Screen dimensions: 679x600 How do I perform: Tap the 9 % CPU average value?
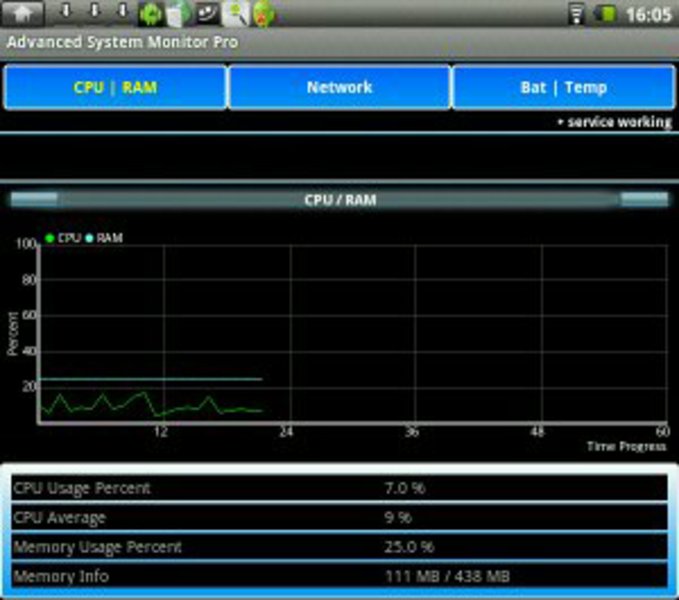pyautogui.click(x=398, y=517)
